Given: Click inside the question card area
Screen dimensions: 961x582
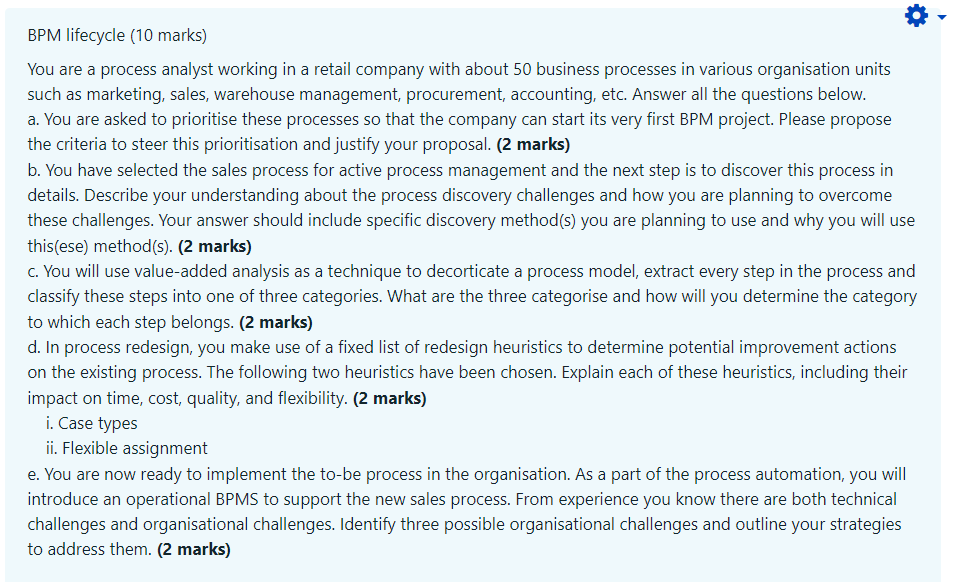Looking at the screenshot, I should tap(480, 300).
